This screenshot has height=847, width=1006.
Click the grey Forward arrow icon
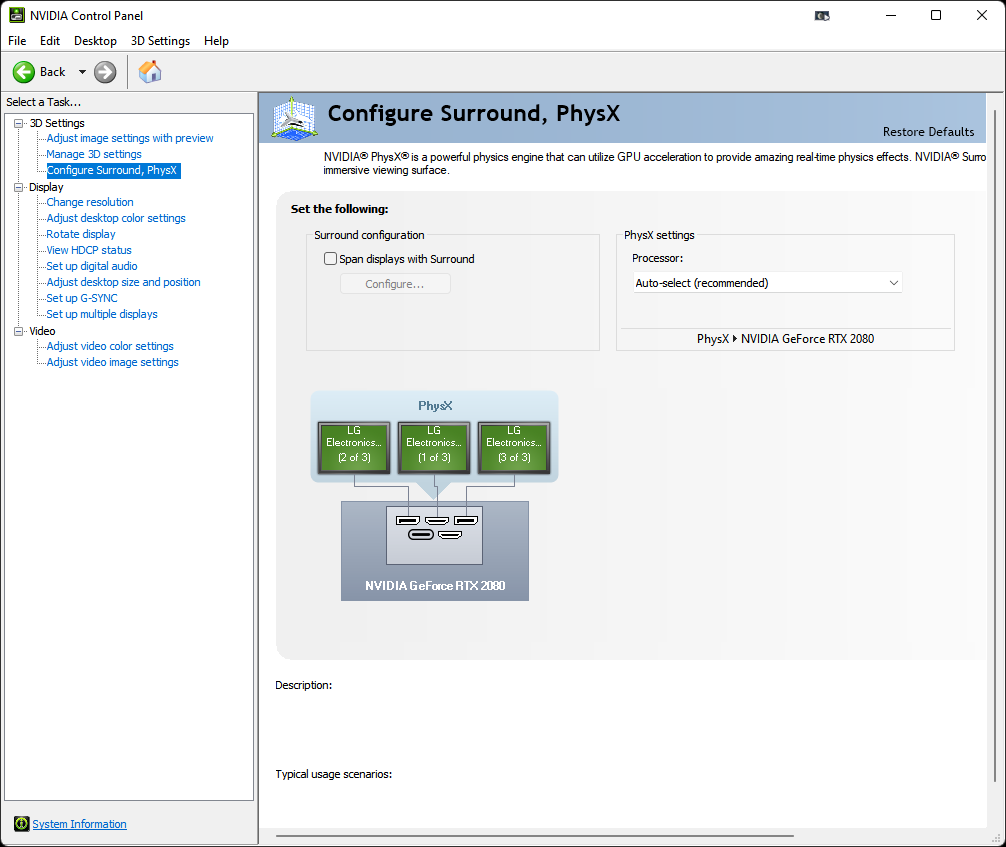[x=105, y=72]
